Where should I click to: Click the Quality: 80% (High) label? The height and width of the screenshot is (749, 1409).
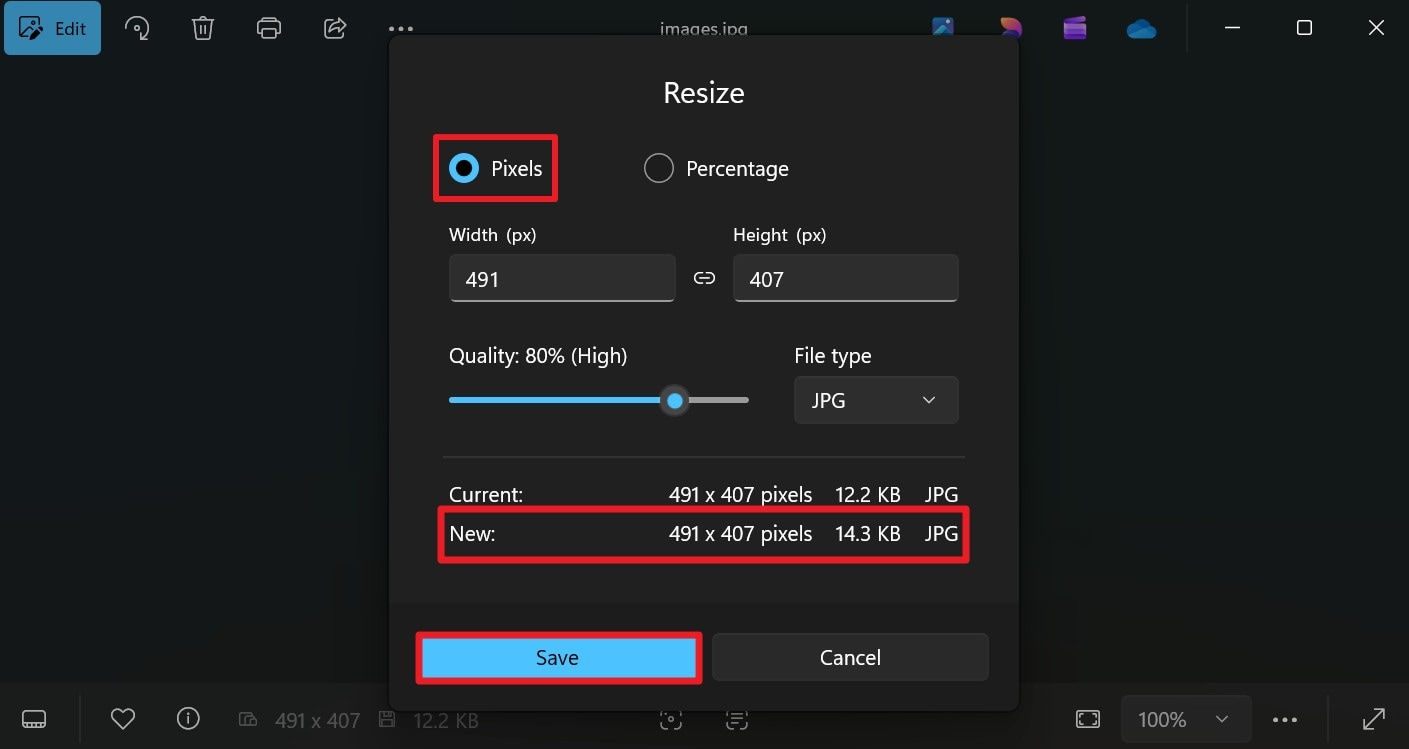click(x=538, y=356)
